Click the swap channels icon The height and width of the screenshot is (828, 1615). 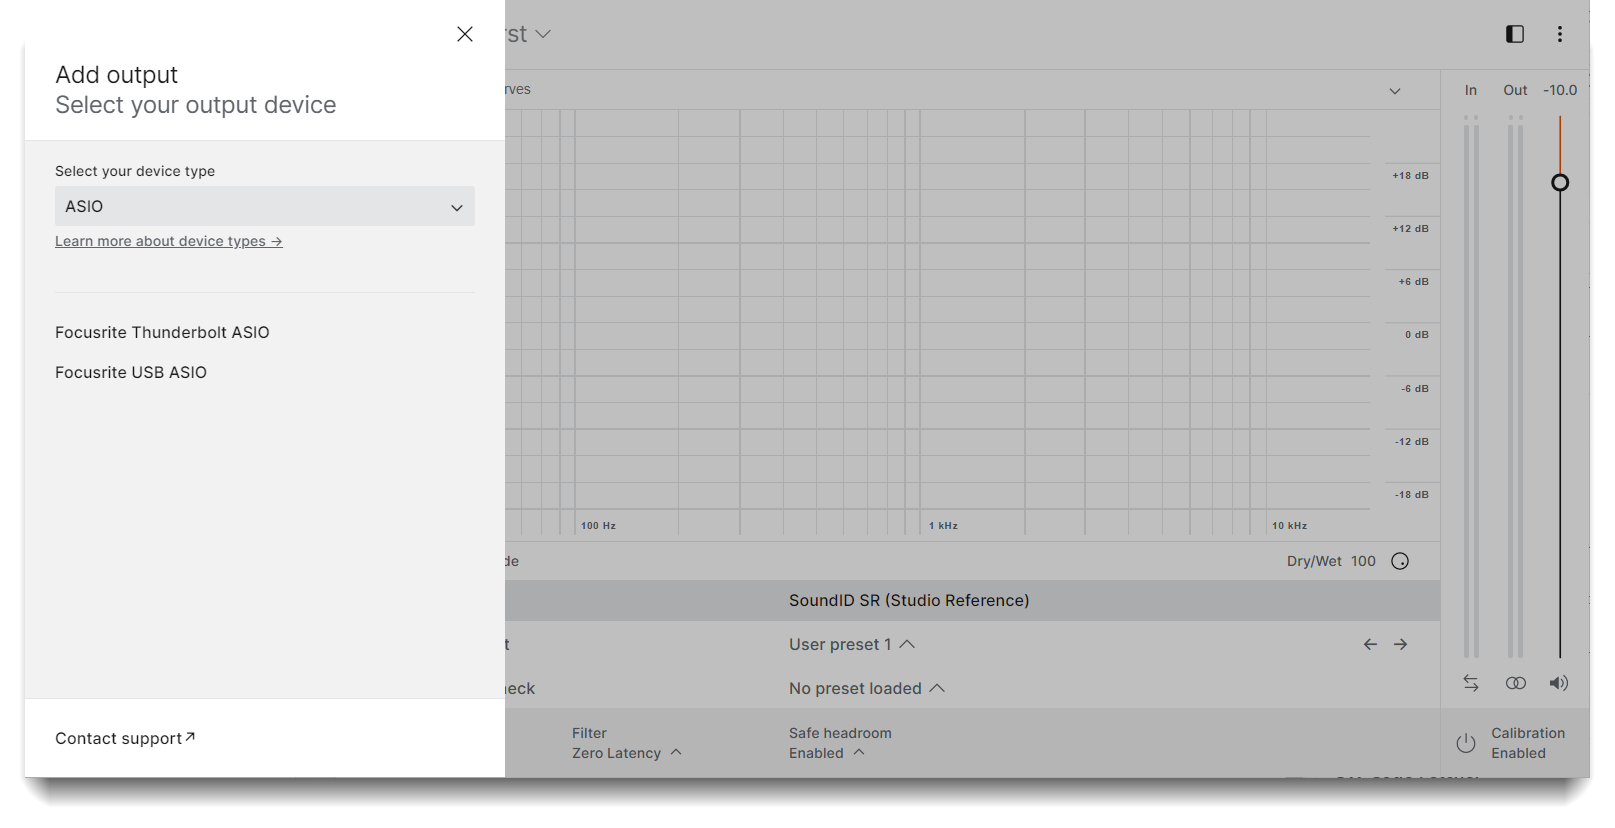(x=1471, y=683)
